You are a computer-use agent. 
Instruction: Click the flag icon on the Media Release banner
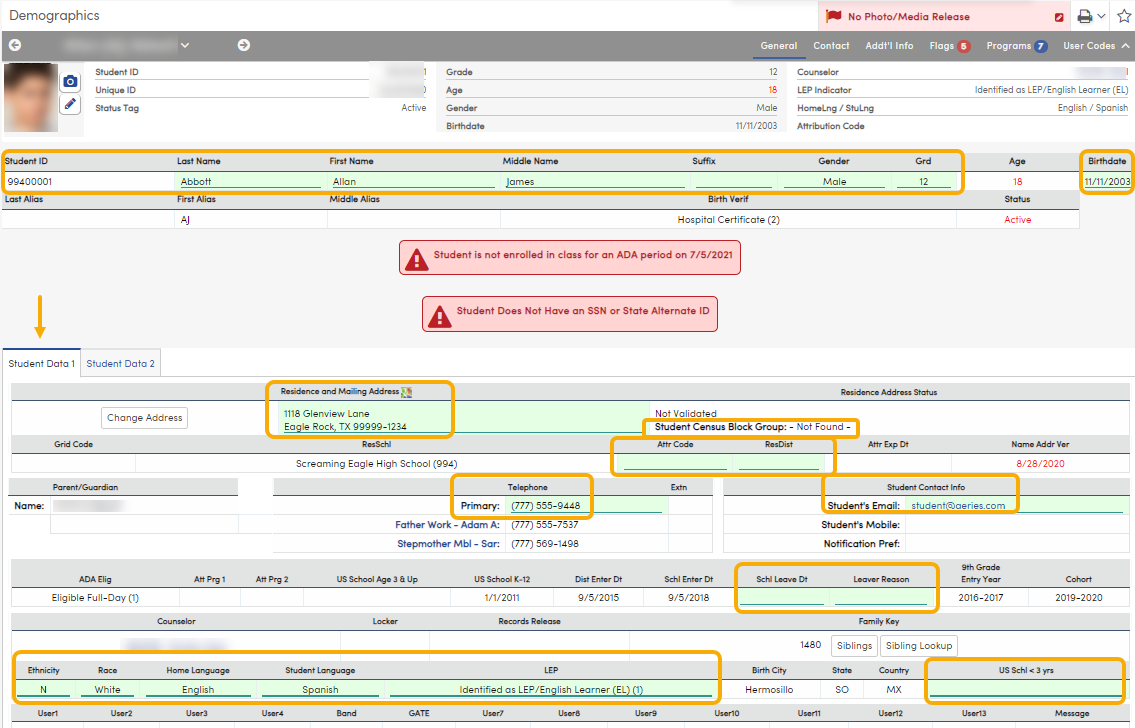[x=833, y=16]
